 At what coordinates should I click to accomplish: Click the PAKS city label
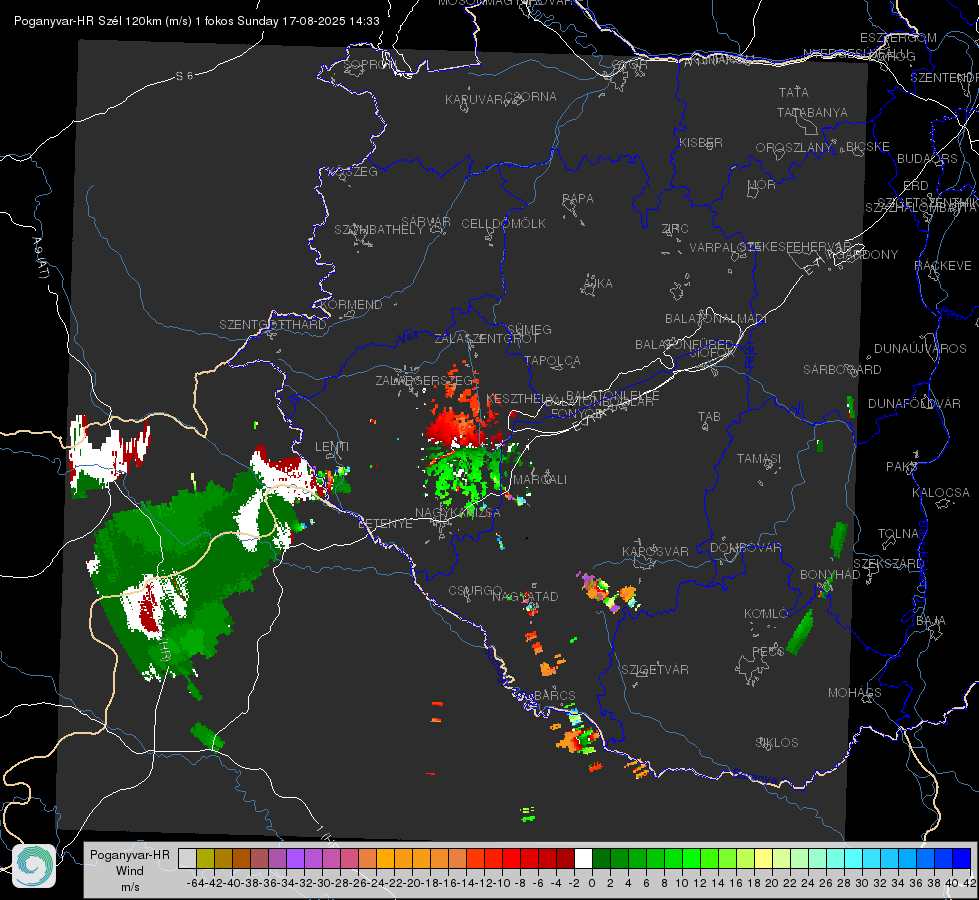click(902, 467)
